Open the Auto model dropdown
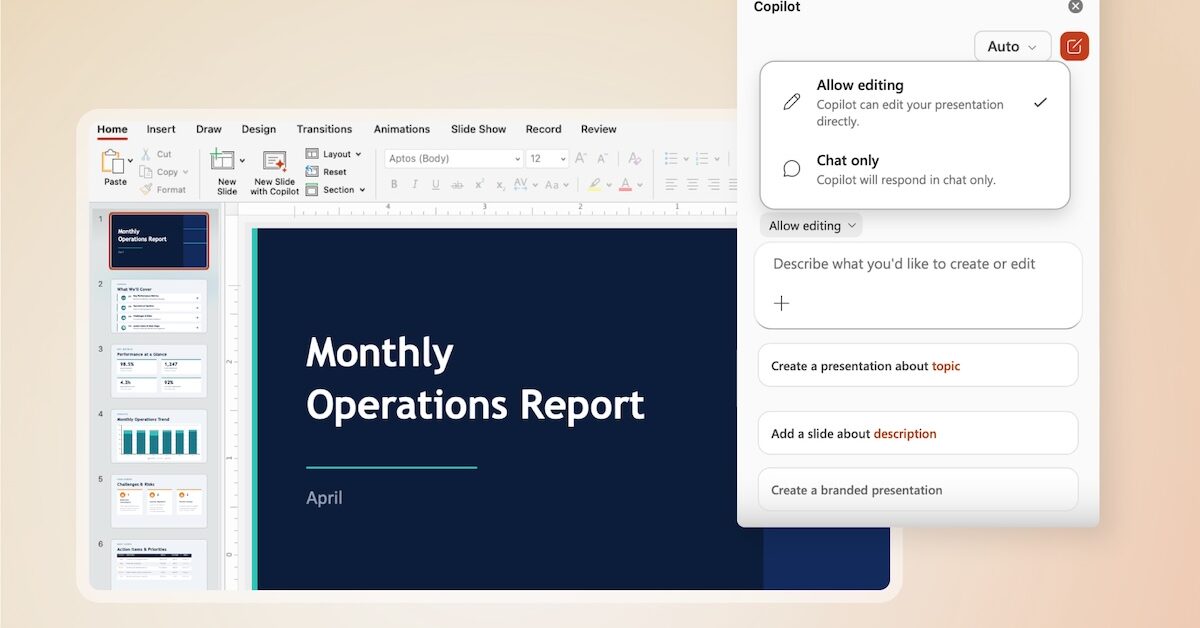Image resolution: width=1200 pixels, height=628 pixels. click(x=1012, y=47)
